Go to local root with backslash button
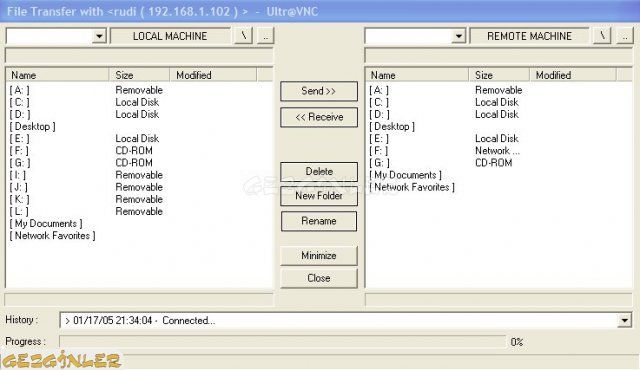 point(244,36)
